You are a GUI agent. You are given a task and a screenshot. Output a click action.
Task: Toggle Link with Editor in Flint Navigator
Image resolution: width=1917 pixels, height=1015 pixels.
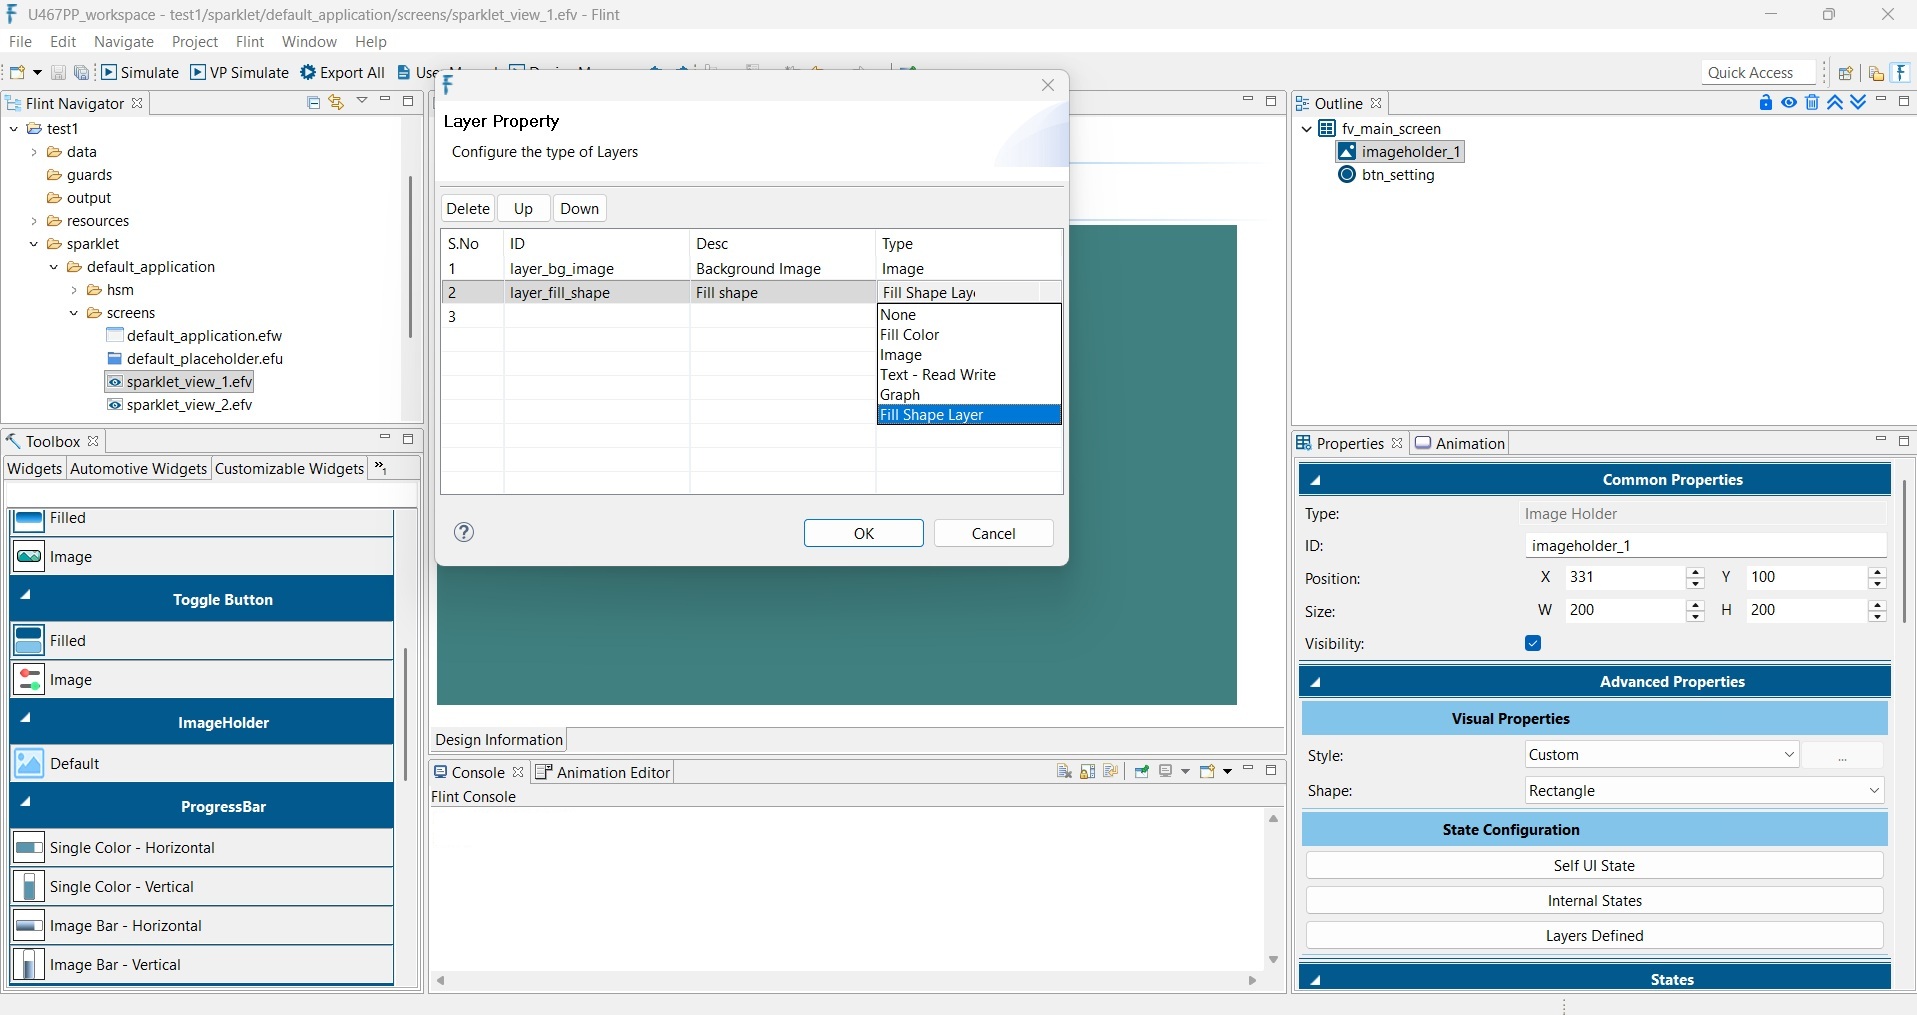(336, 102)
